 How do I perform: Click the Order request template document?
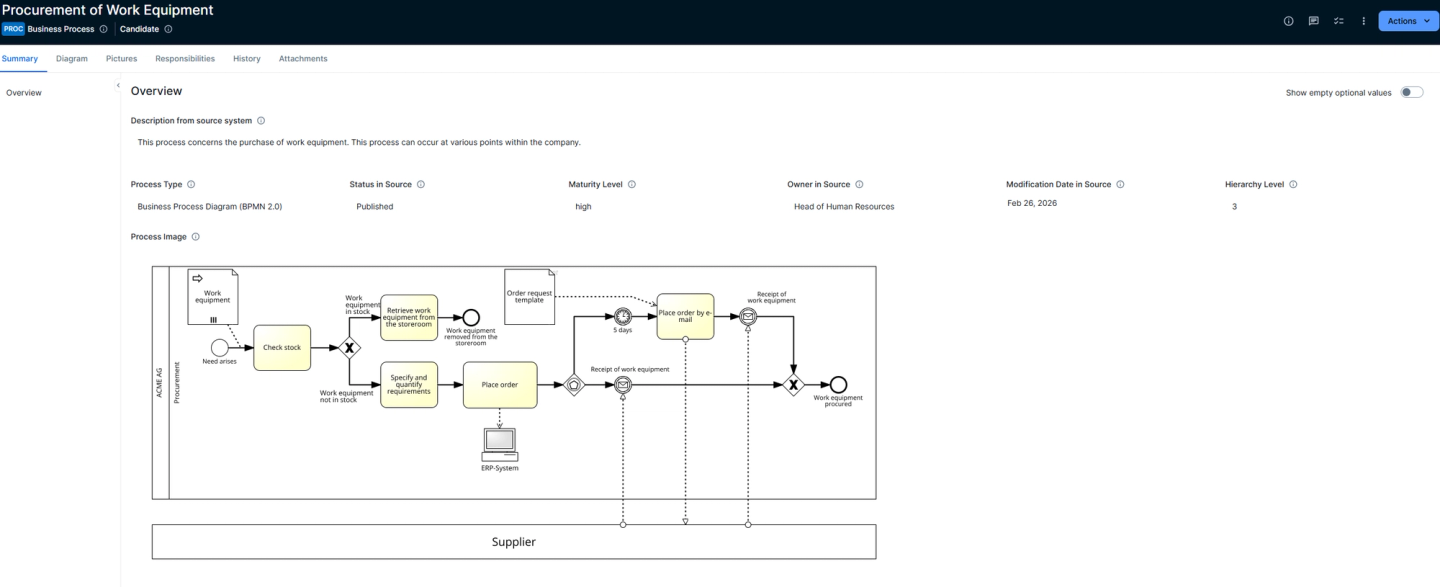click(x=530, y=296)
